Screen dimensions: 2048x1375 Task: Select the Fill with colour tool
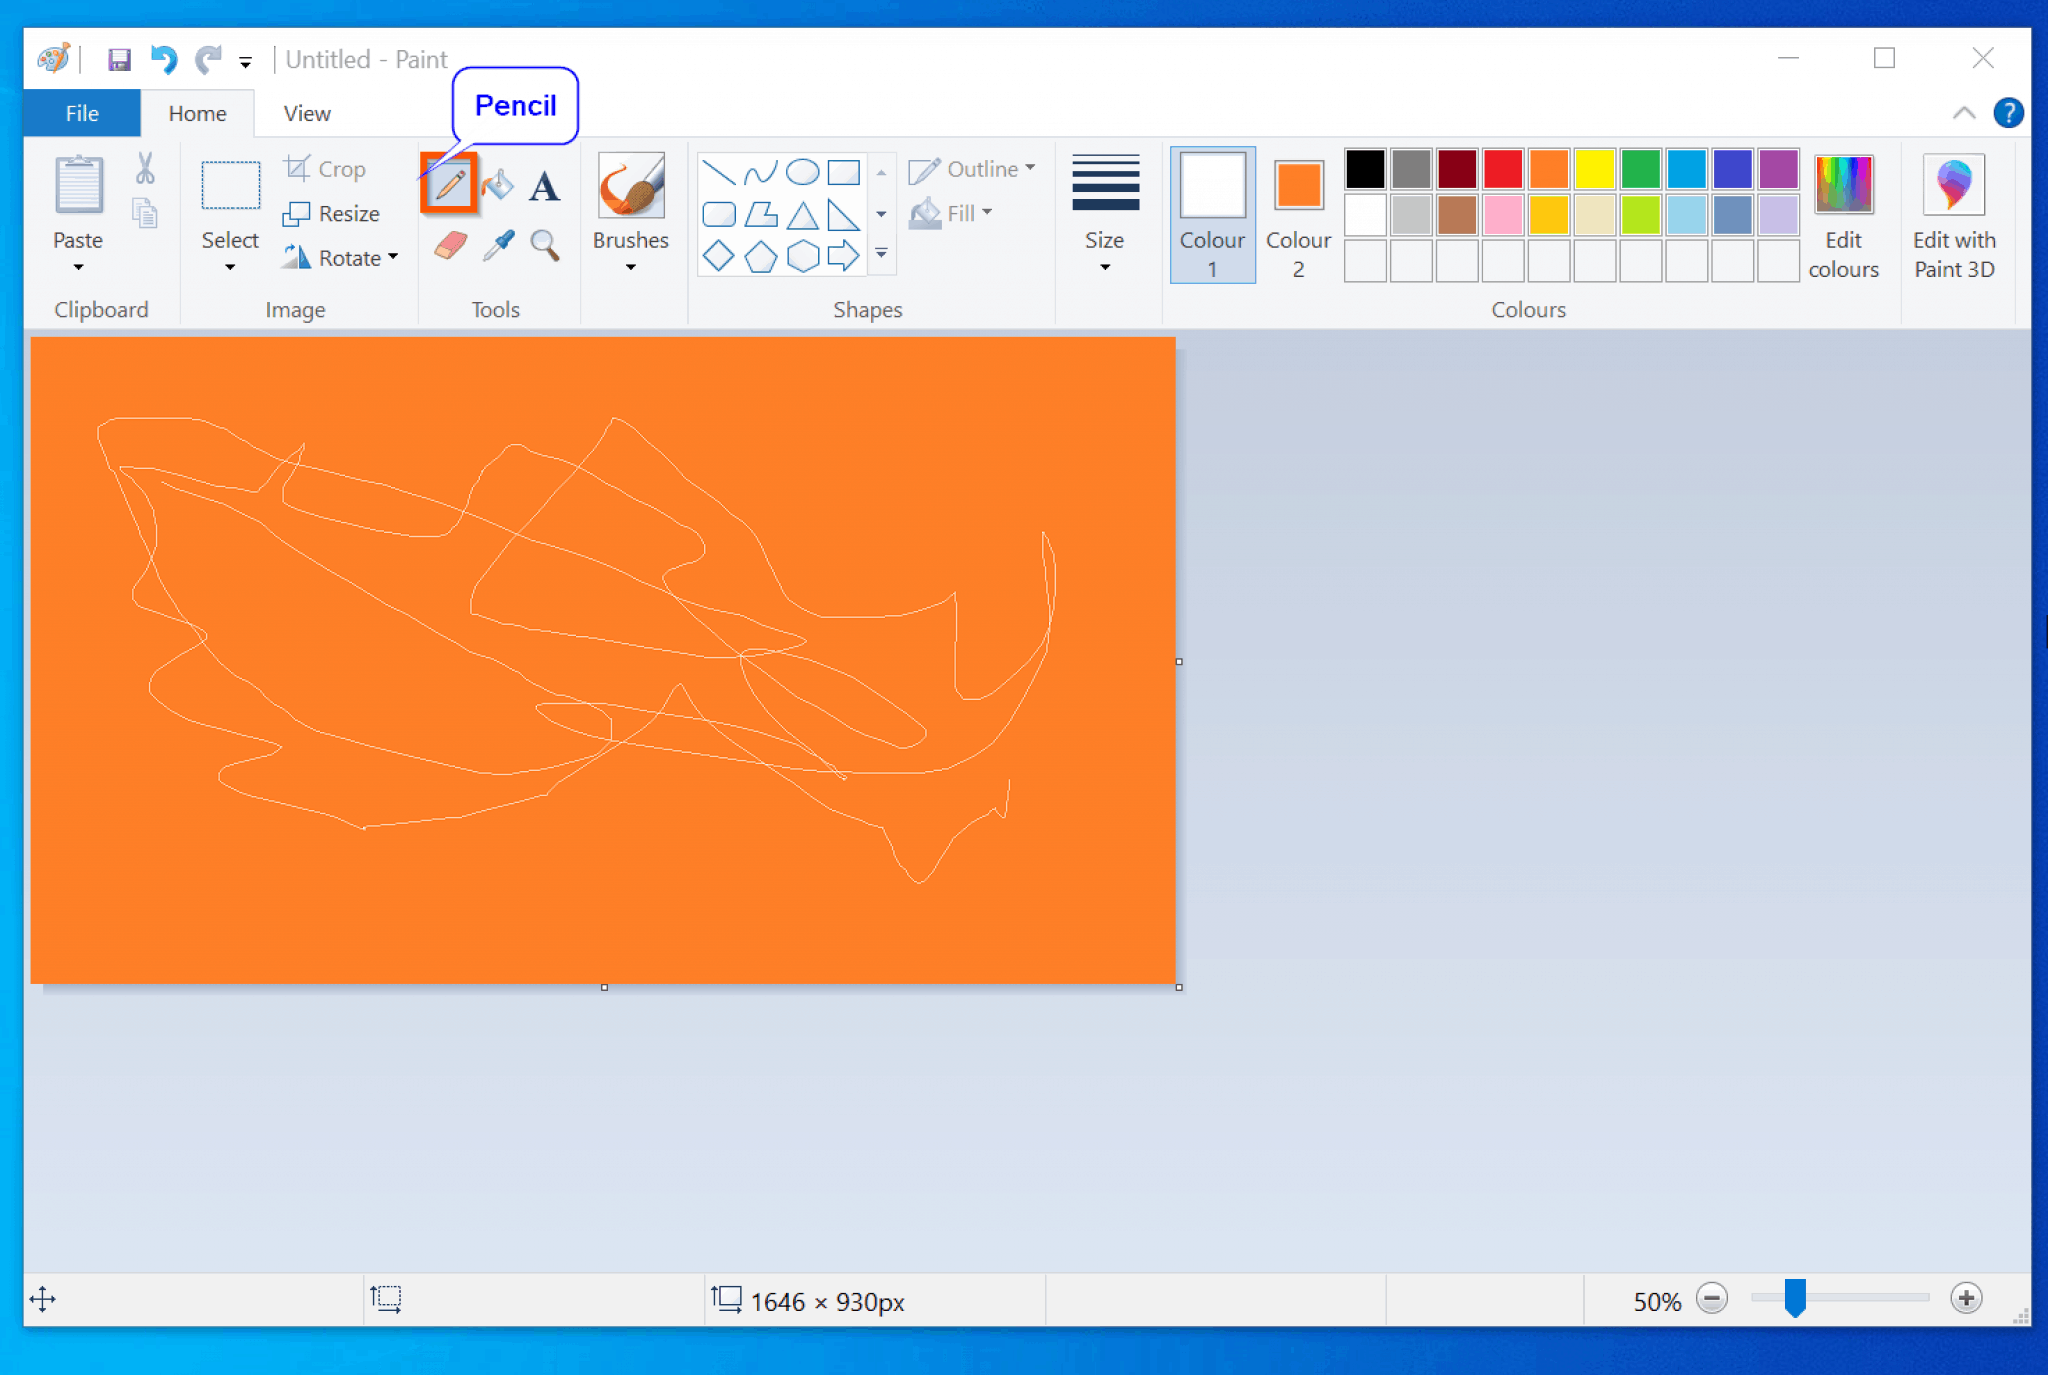[499, 183]
